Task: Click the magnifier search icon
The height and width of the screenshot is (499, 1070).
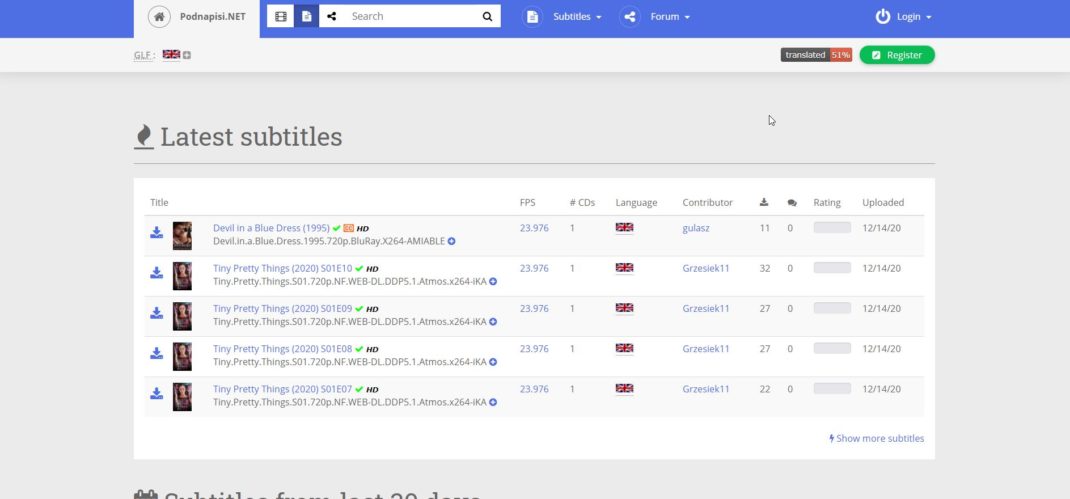Action: pos(487,16)
